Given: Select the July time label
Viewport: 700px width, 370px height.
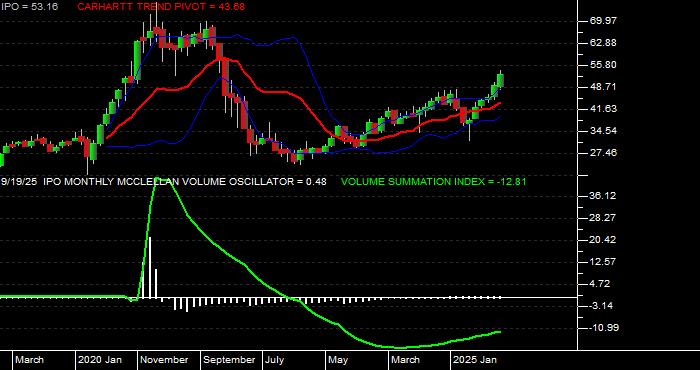Looking at the screenshot, I should 274,360.
